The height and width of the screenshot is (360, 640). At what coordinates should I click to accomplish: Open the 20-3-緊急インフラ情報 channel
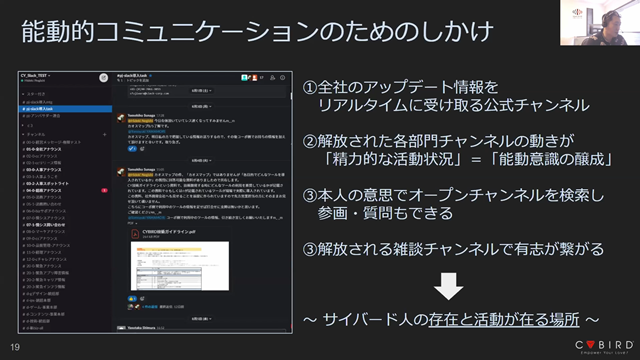click(44, 287)
